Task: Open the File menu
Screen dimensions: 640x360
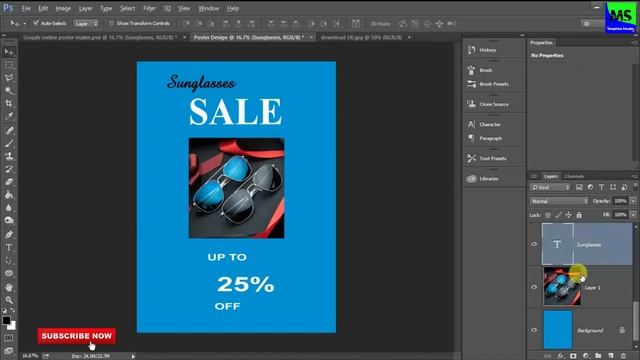Action: (26, 8)
